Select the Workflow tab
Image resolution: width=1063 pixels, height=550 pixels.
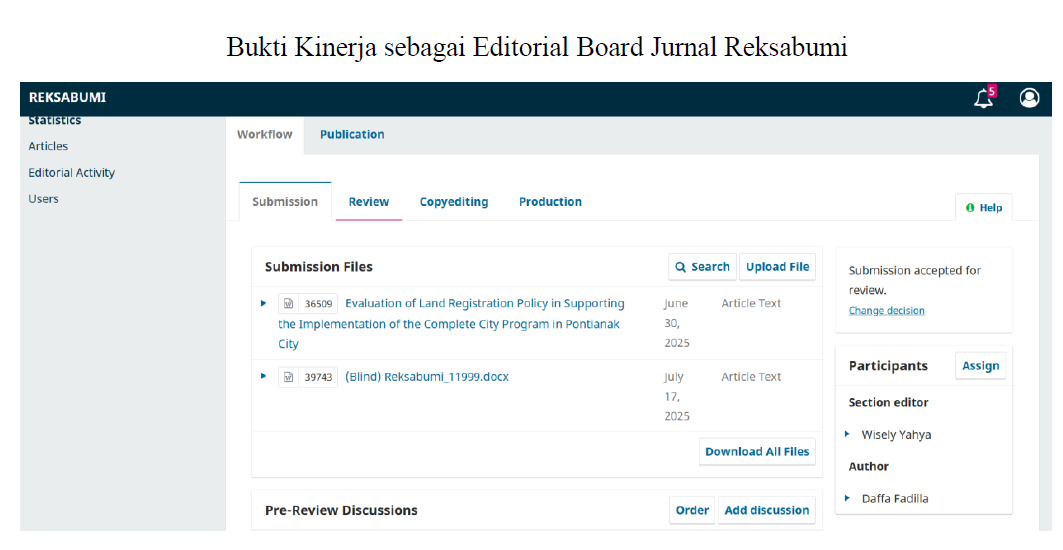265,134
